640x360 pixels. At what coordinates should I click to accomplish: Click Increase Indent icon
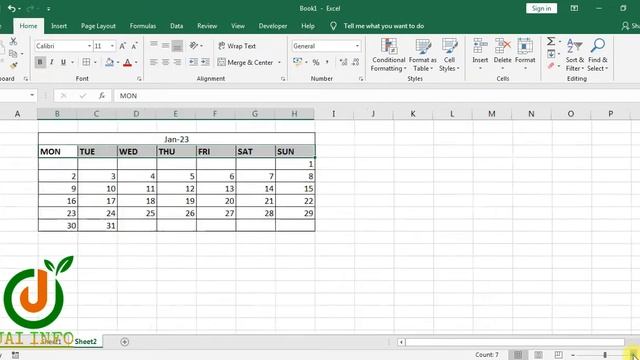[205, 62]
